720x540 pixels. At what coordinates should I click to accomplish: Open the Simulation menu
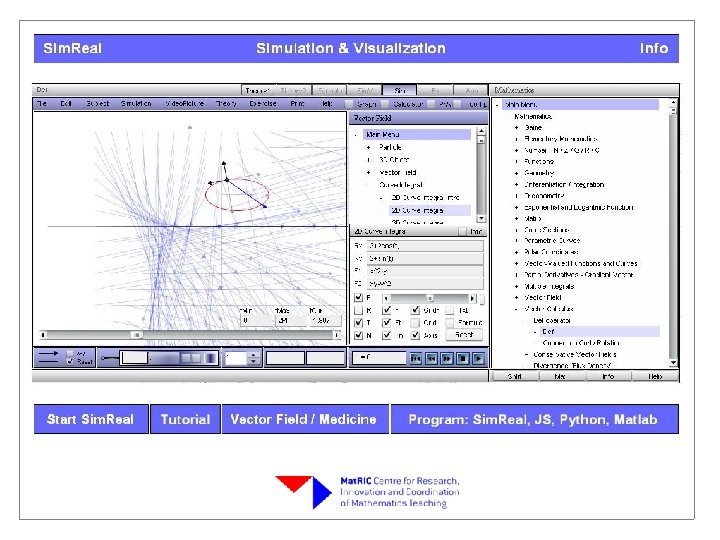pos(136,104)
